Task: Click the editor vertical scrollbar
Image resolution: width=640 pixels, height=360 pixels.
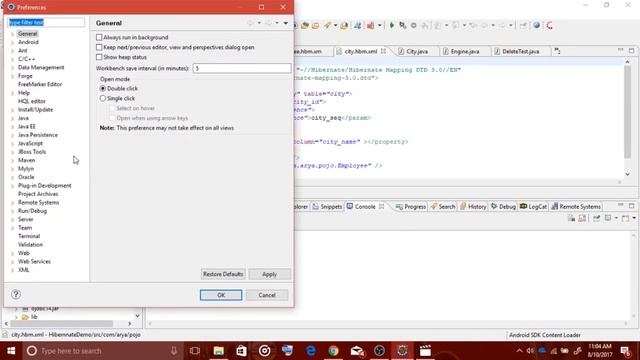Action: (x=627, y=111)
